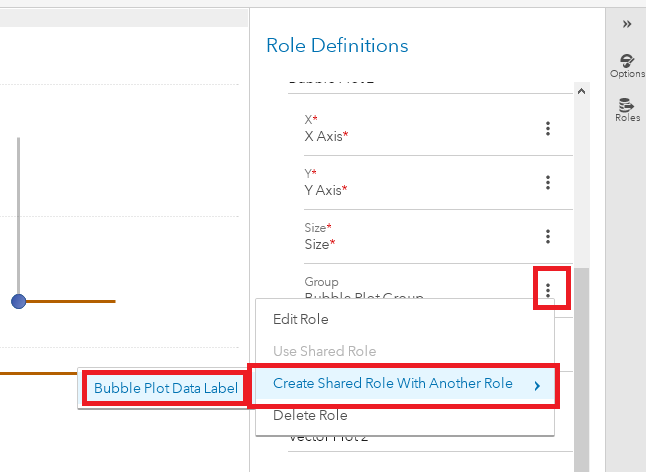Click the blue bubble point on chart
The width and height of the screenshot is (646, 472).
[18, 301]
